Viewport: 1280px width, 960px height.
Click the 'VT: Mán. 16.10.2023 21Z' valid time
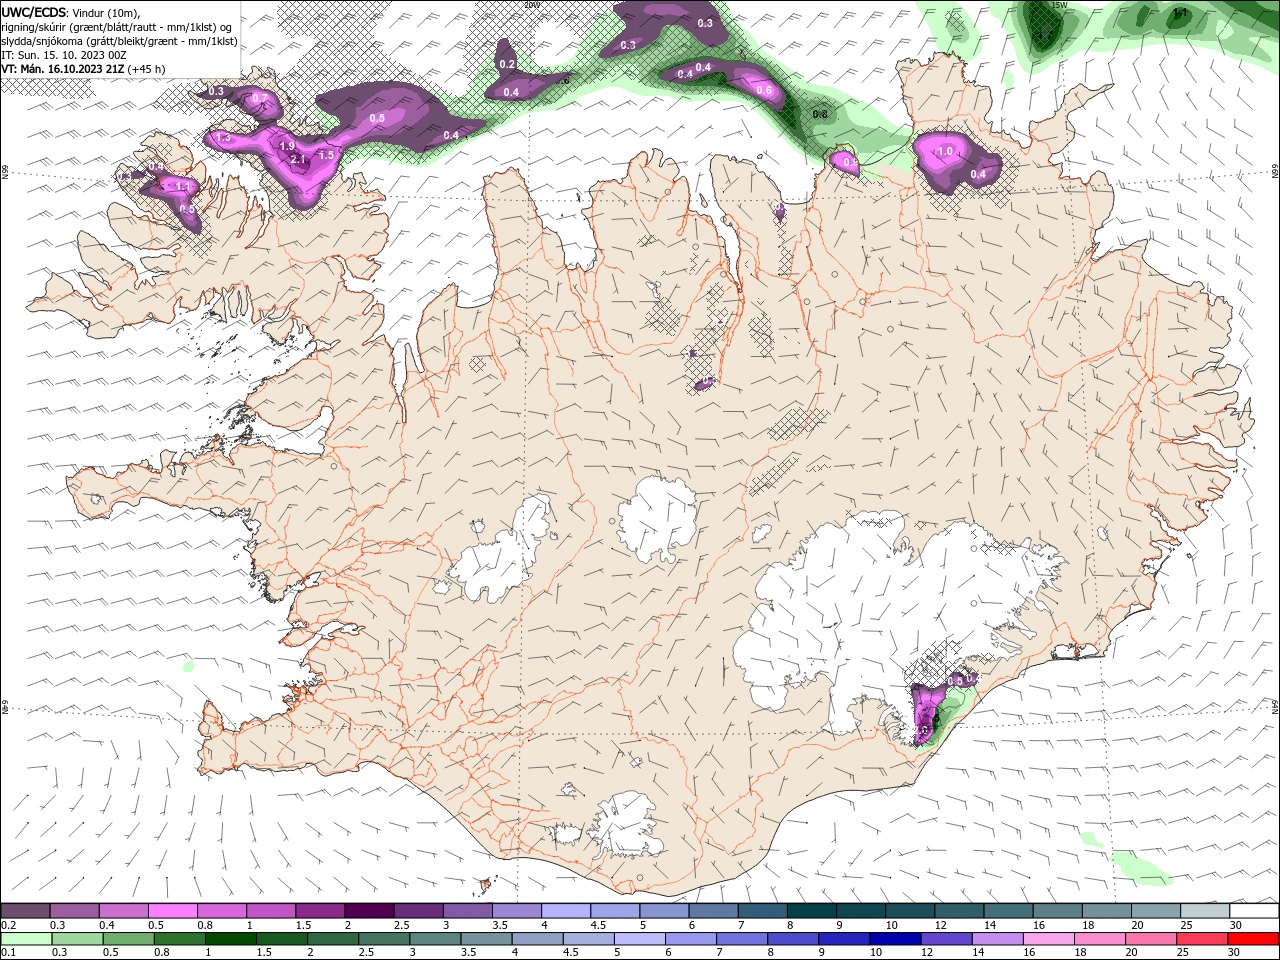[x=62, y=69]
